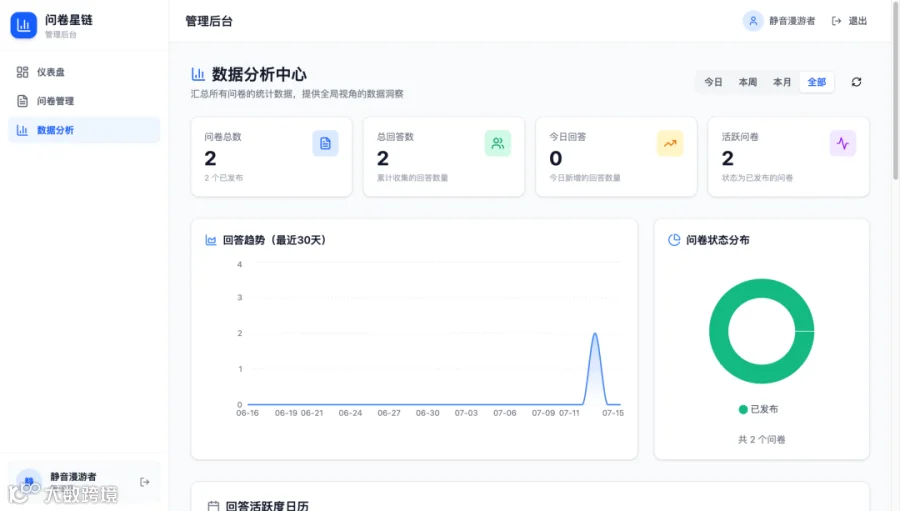
Task: Click the 数据分析 bar chart icon
Action: 22,130
